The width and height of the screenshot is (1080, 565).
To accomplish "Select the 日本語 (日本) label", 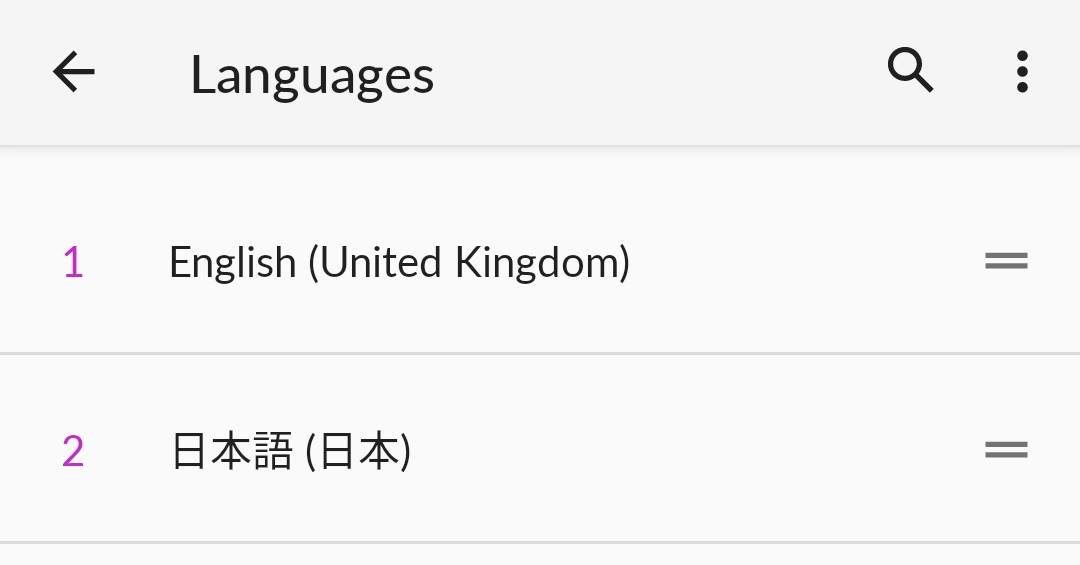I will point(291,452).
